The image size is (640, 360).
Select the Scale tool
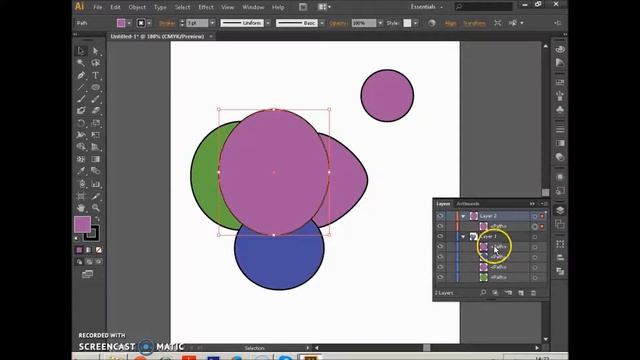click(x=96, y=123)
